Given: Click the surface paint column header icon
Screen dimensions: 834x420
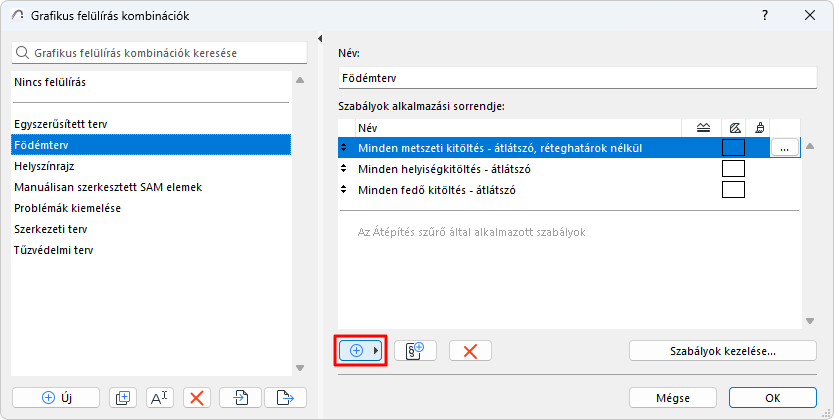Looking at the screenshot, I should click(x=760, y=128).
